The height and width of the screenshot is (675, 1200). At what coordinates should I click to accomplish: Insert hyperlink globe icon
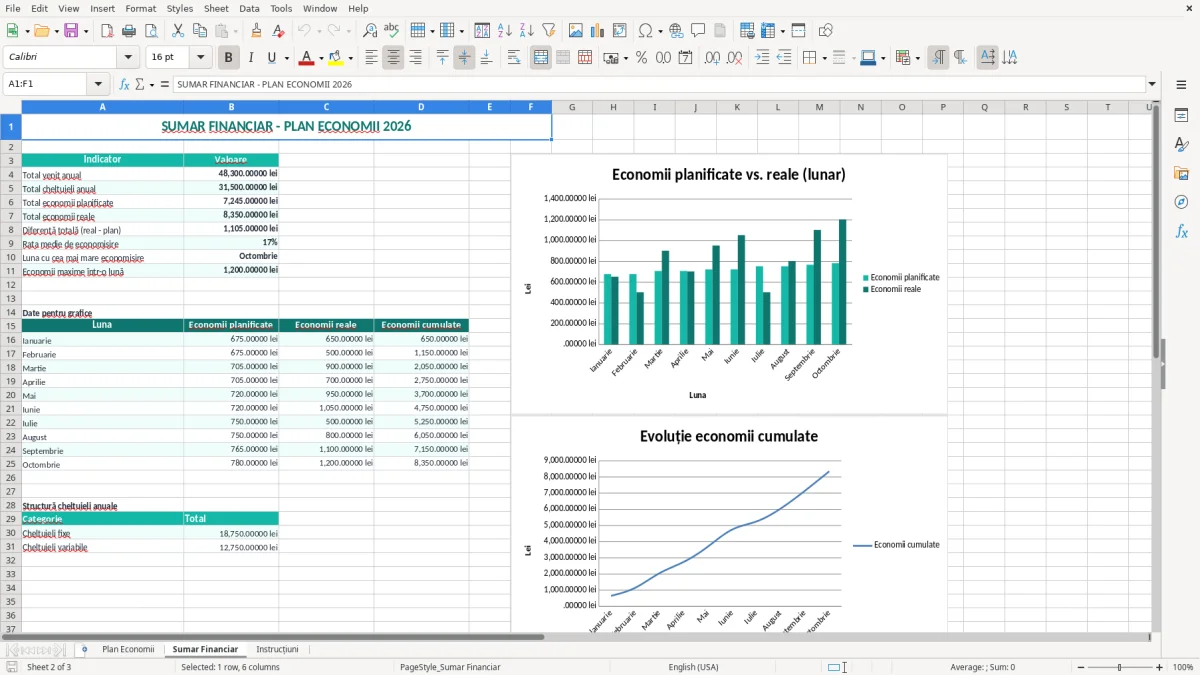click(676, 31)
